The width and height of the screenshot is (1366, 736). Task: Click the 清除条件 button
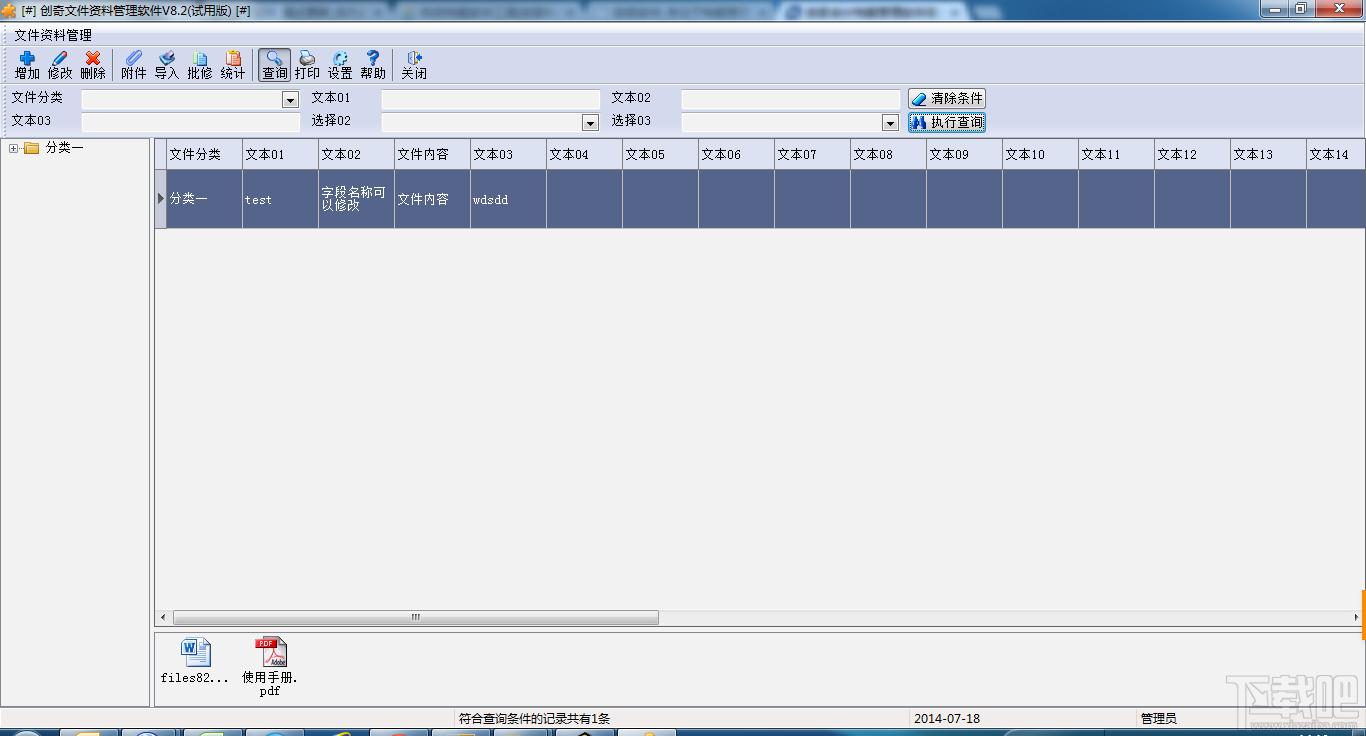coord(947,99)
